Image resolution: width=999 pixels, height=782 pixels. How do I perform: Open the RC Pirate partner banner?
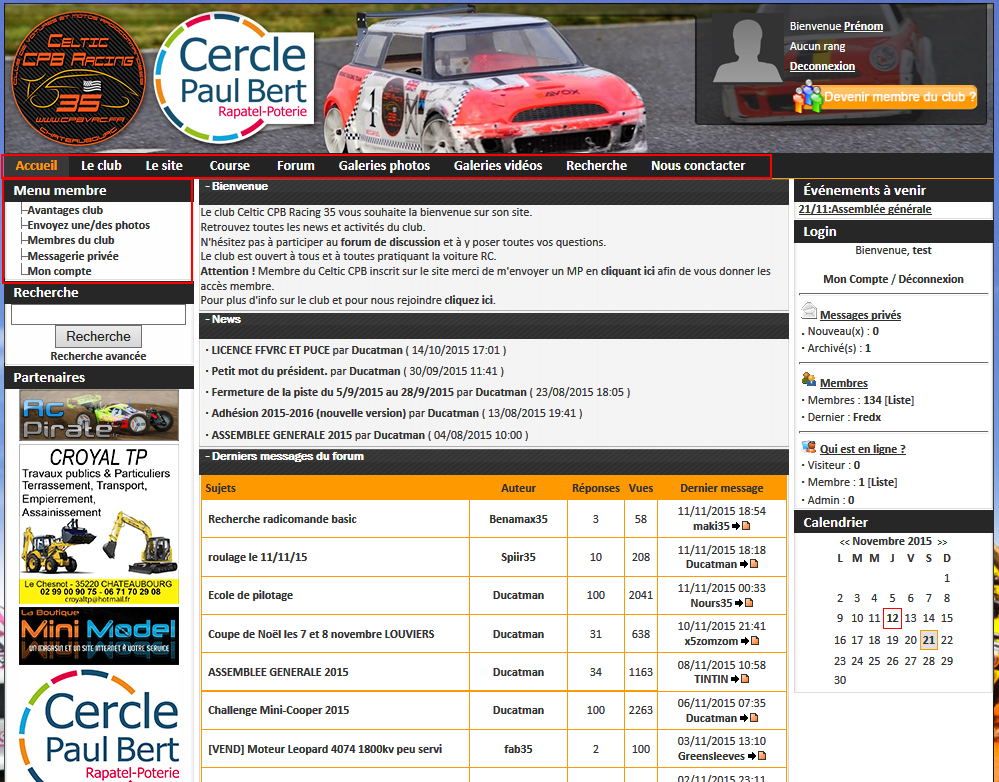coord(98,415)
